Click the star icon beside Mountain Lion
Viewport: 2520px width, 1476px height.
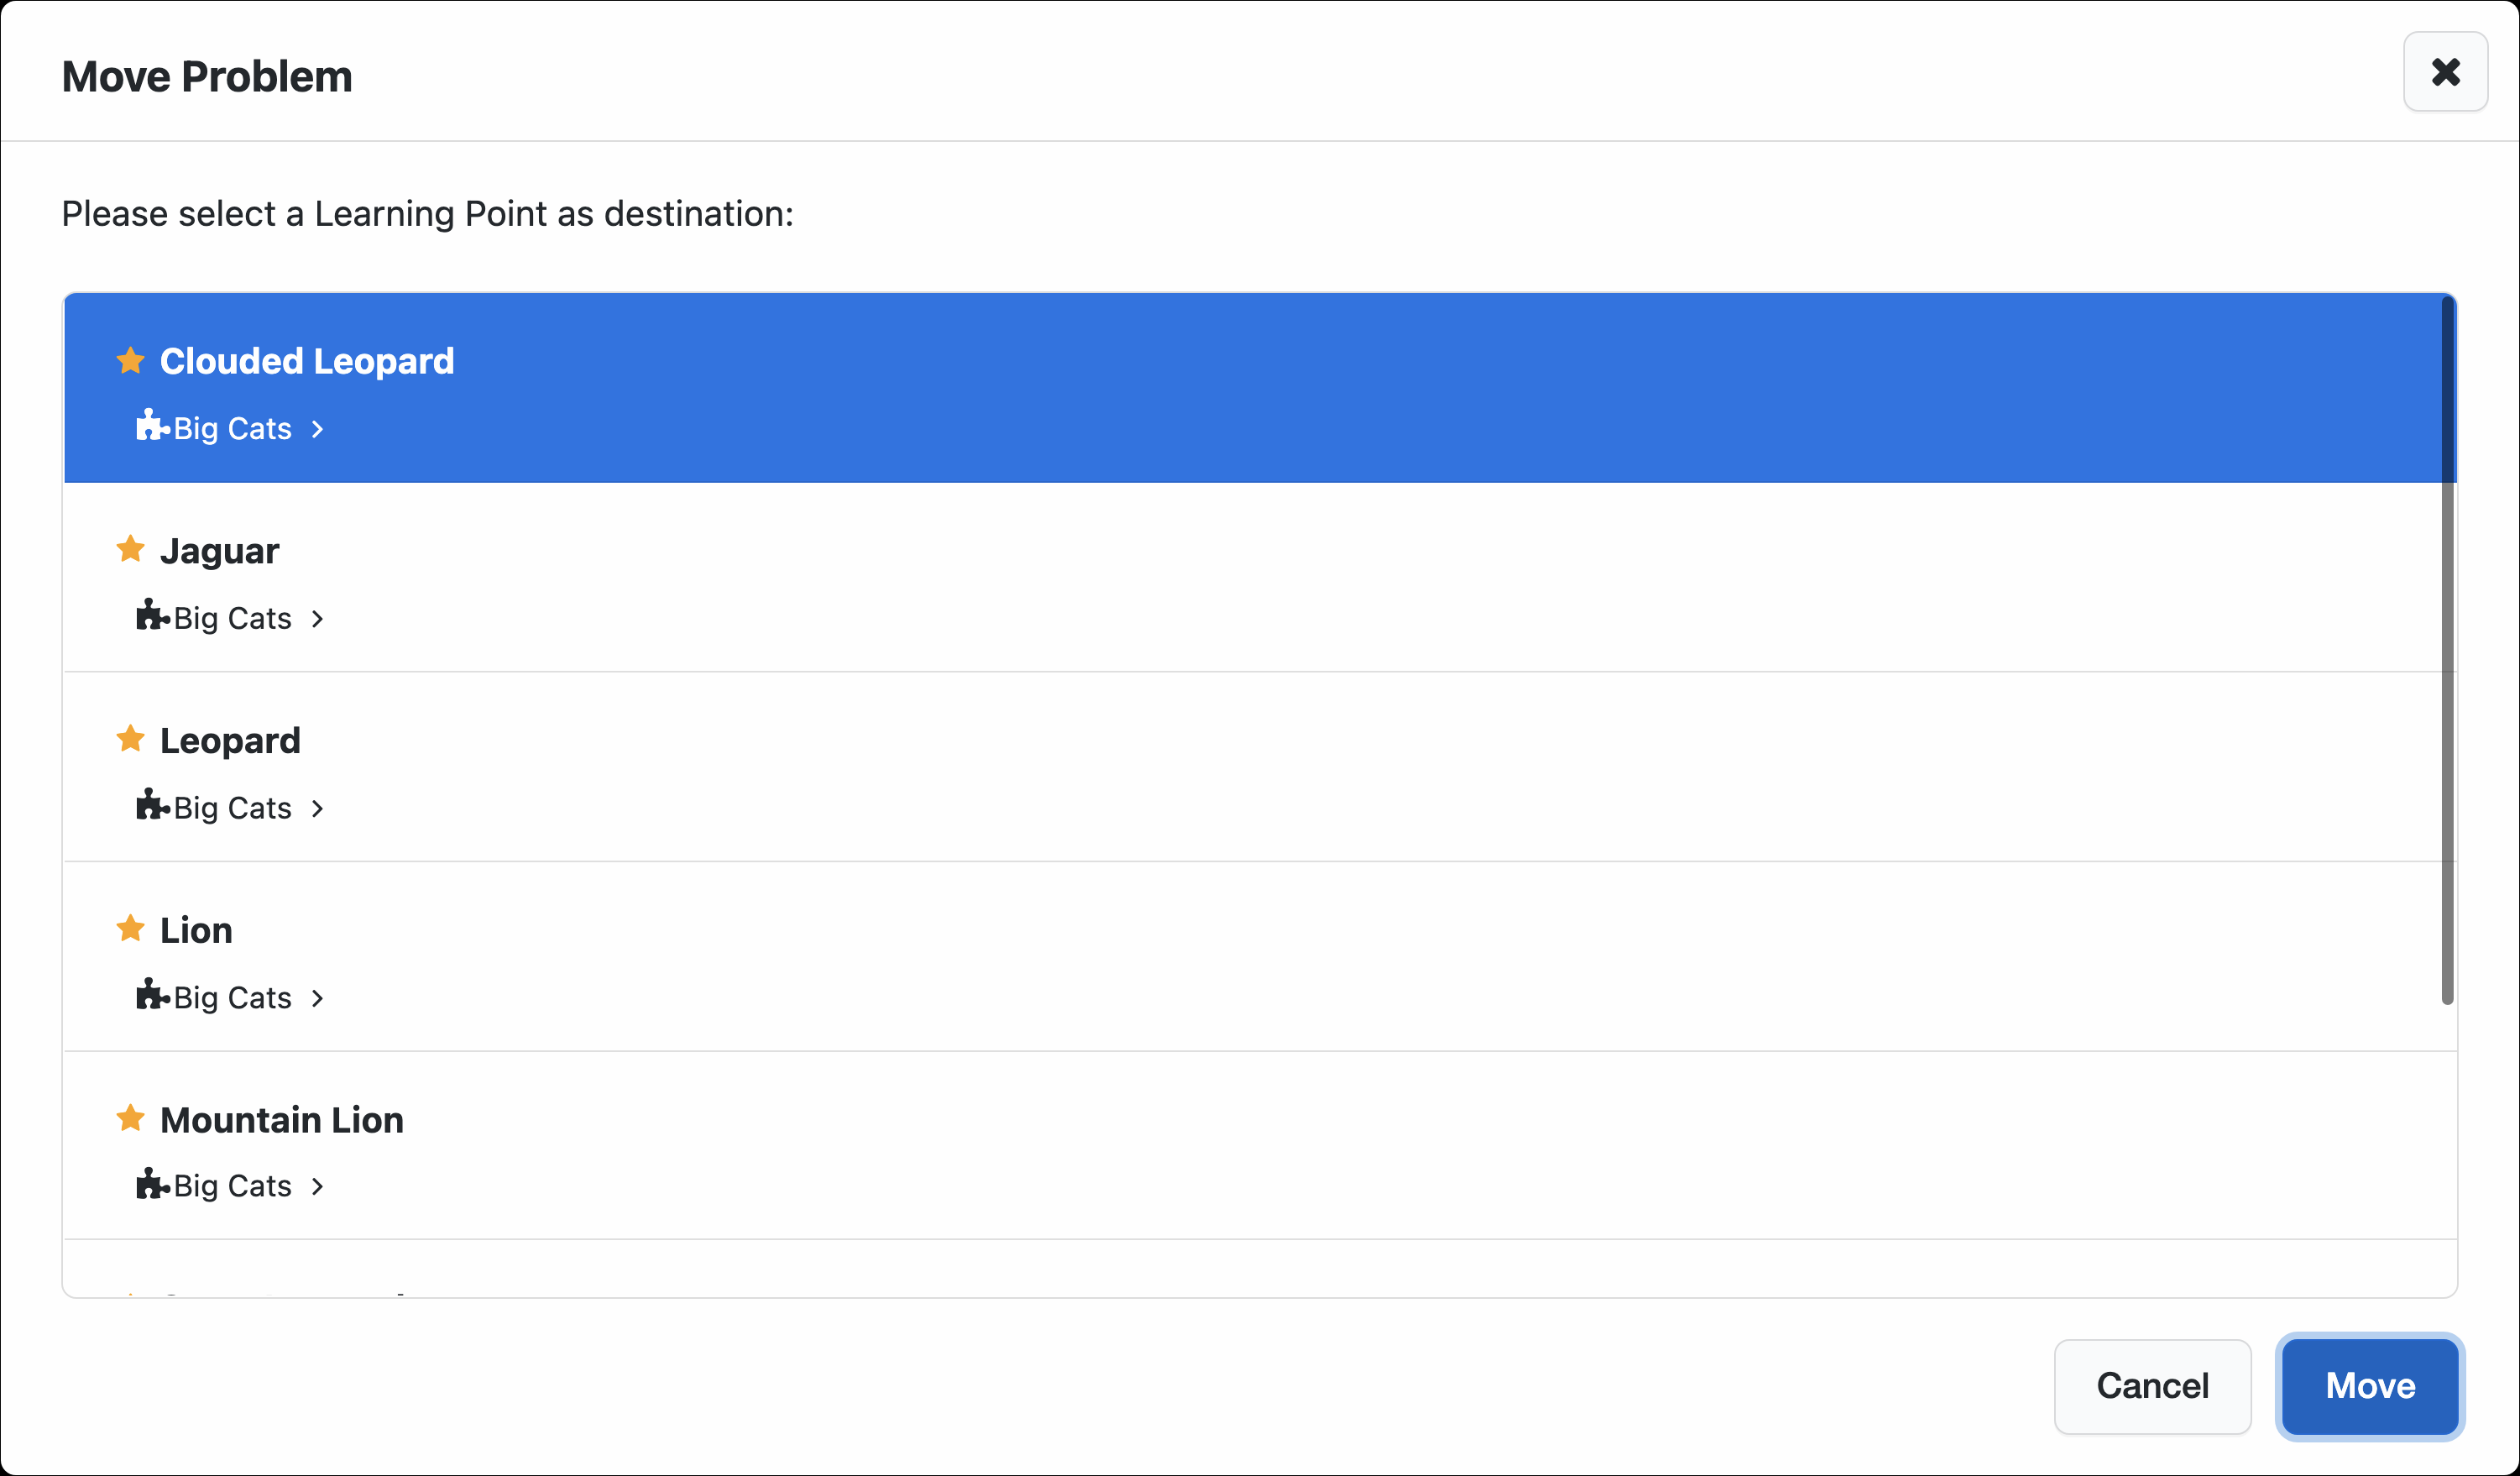(130, 1118)
